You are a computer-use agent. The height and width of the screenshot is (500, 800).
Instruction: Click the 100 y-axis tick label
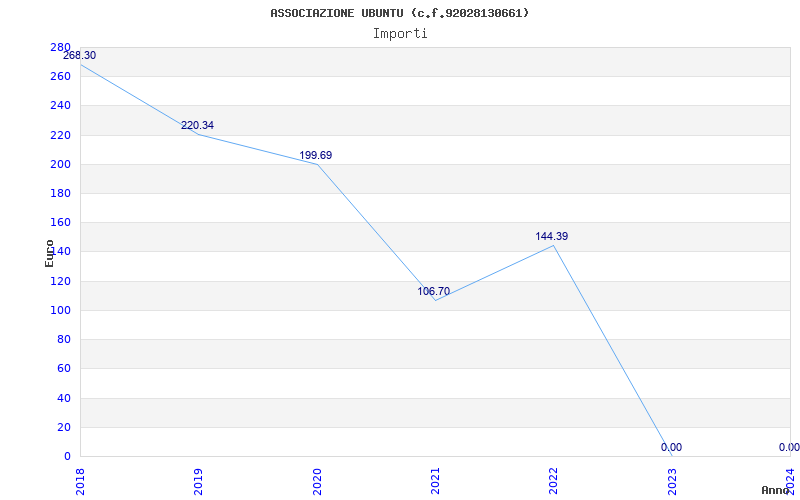[x=61, y=310]
